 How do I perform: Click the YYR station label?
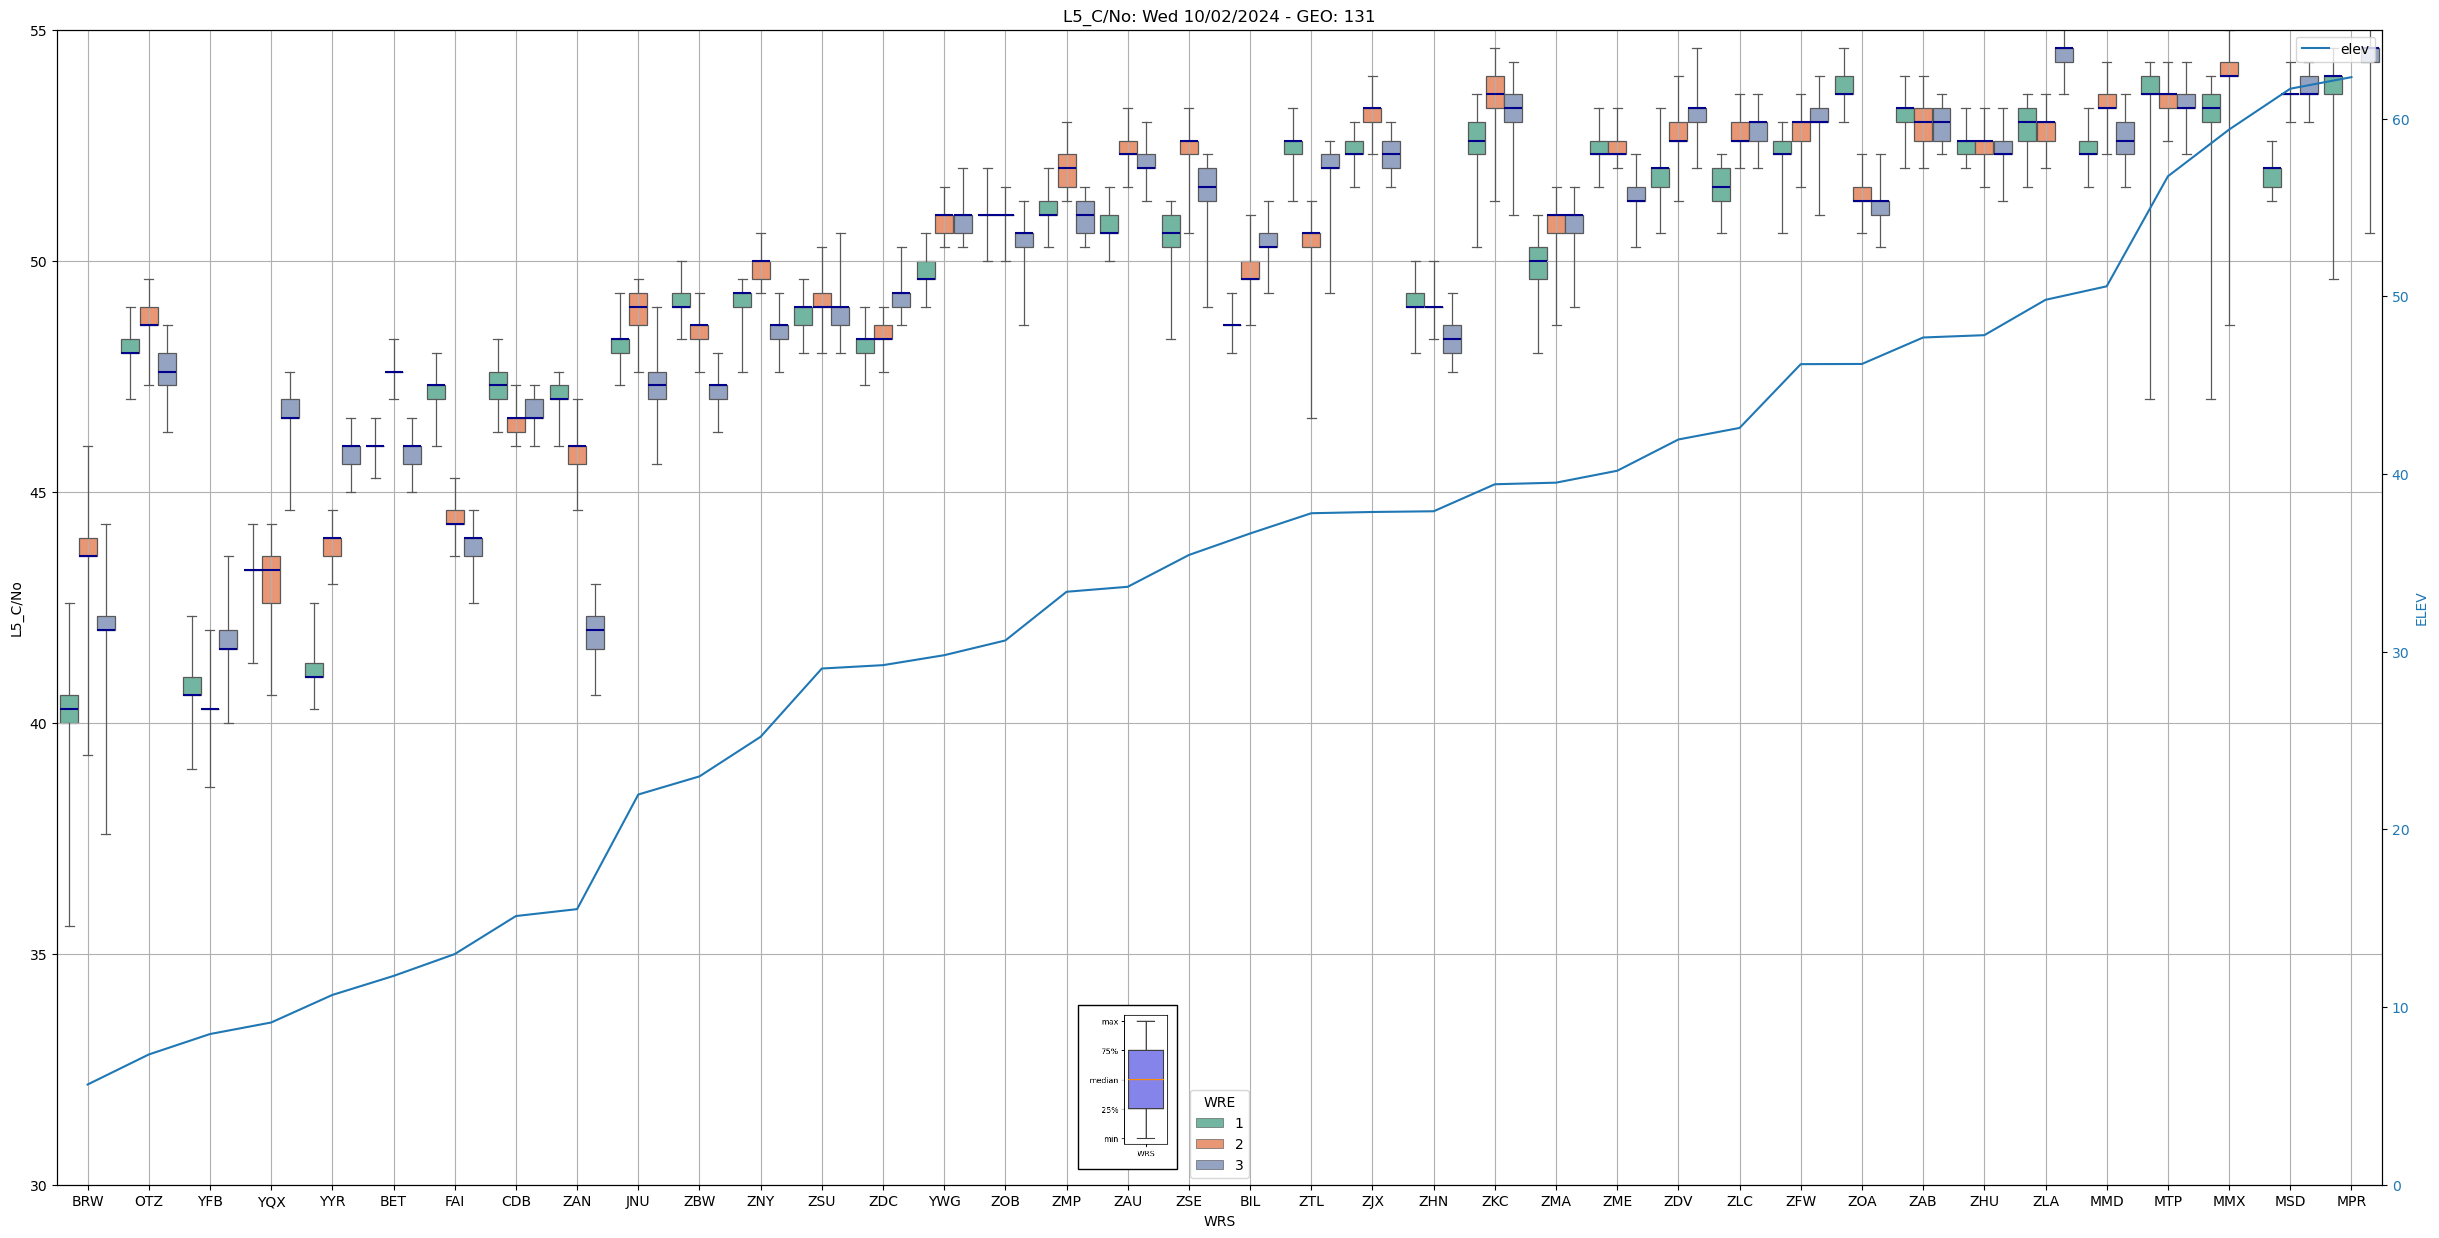point(333,1201)
